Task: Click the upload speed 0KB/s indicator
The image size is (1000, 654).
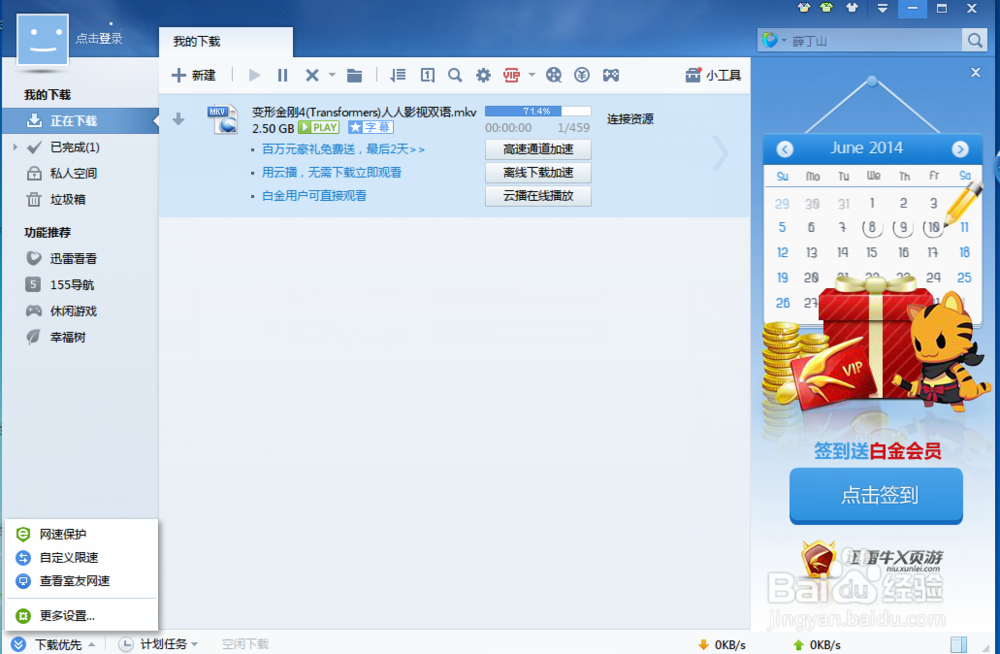Action: [x=817, y=645]
